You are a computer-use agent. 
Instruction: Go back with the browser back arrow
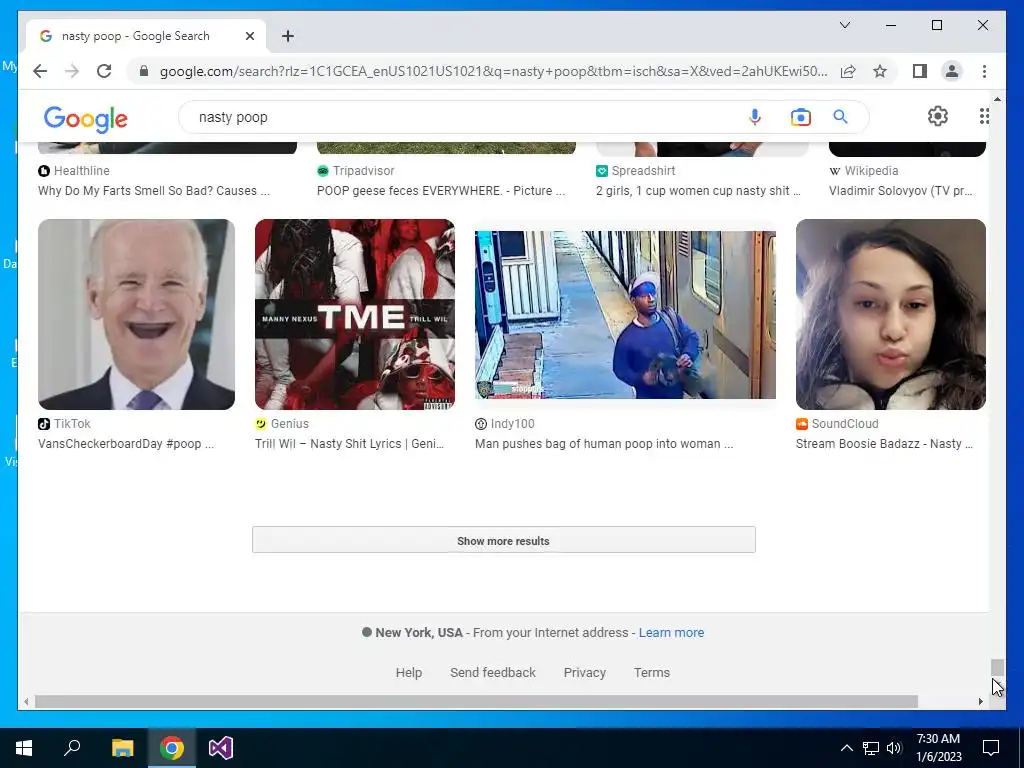coord(40,71)
